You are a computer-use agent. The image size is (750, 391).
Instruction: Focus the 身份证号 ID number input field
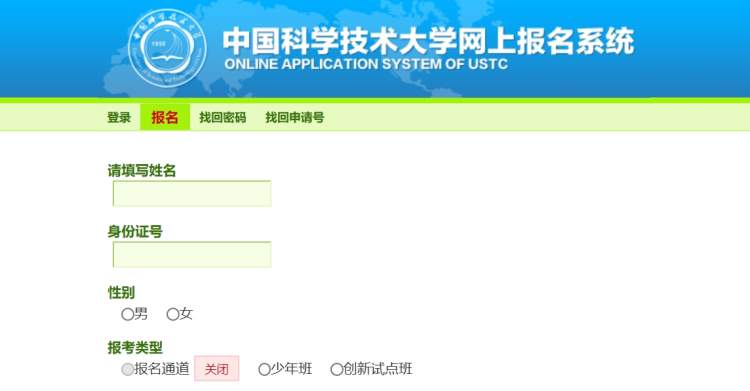click(x=192, y=254)
